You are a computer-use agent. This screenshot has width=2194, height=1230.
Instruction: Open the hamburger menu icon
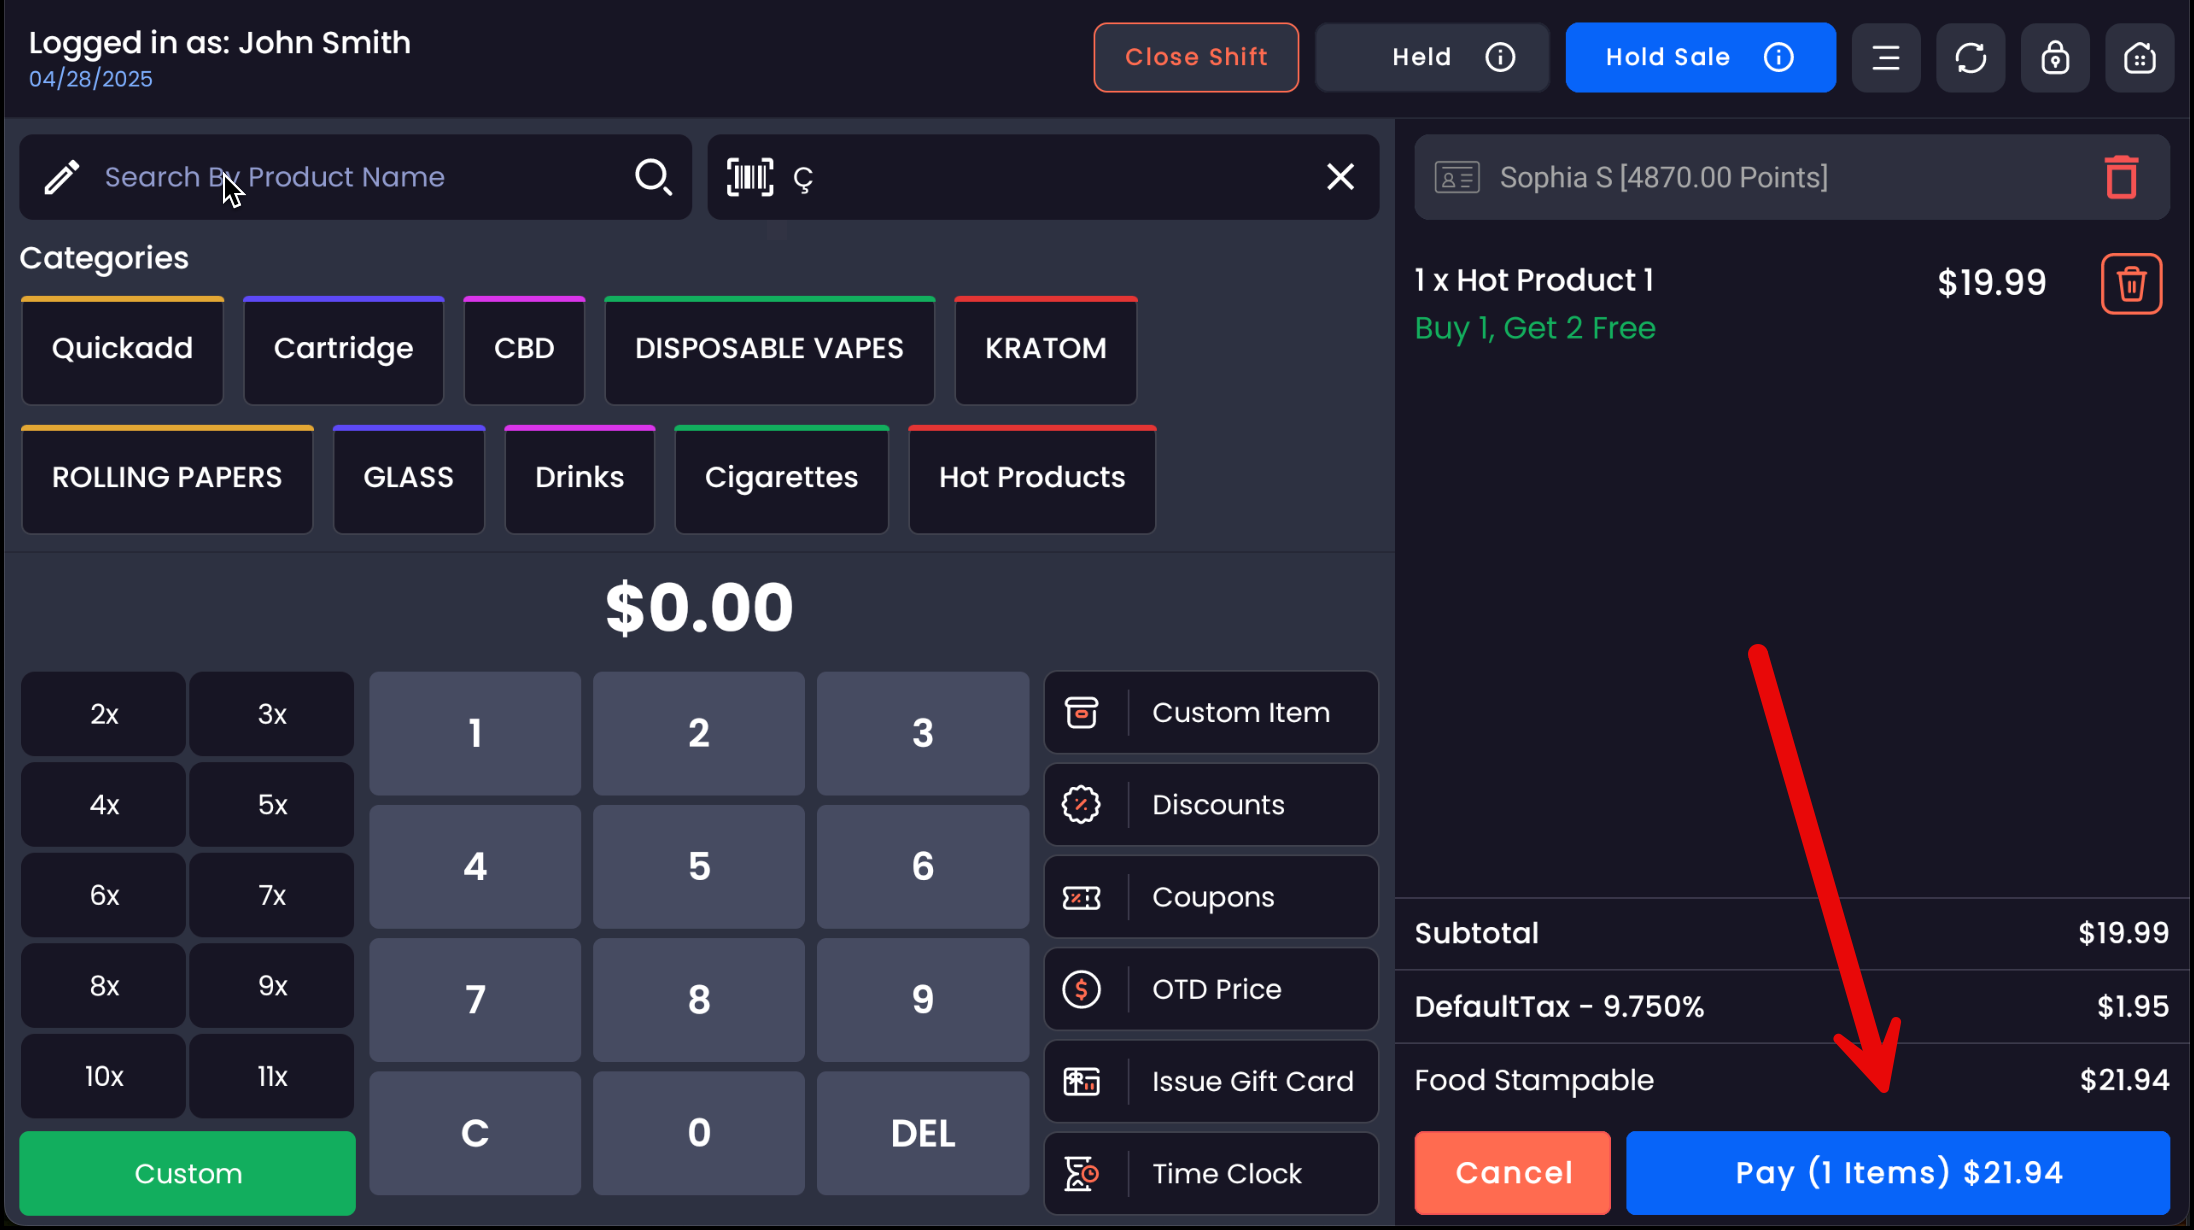coord(1886,57)
